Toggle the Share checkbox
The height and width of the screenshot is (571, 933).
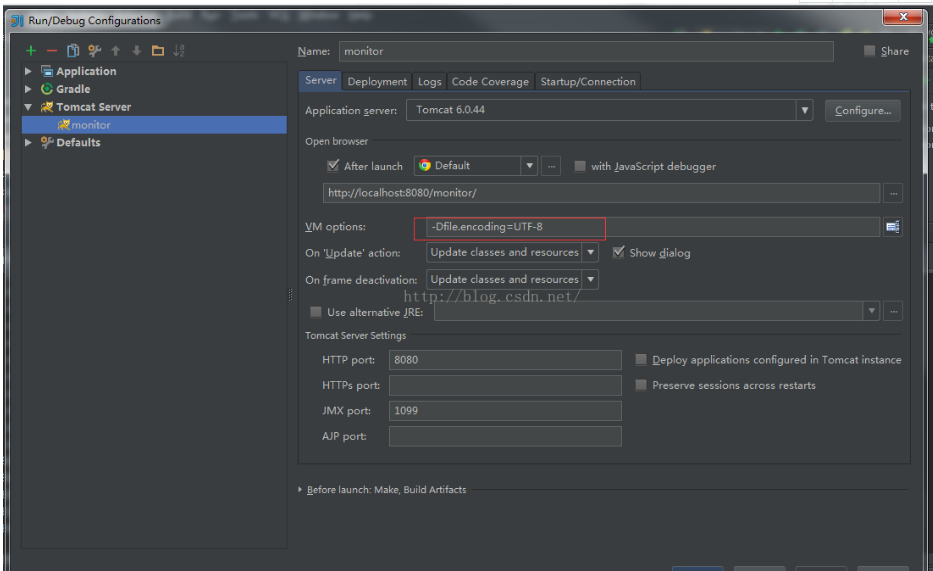click(x=869, y=51)
